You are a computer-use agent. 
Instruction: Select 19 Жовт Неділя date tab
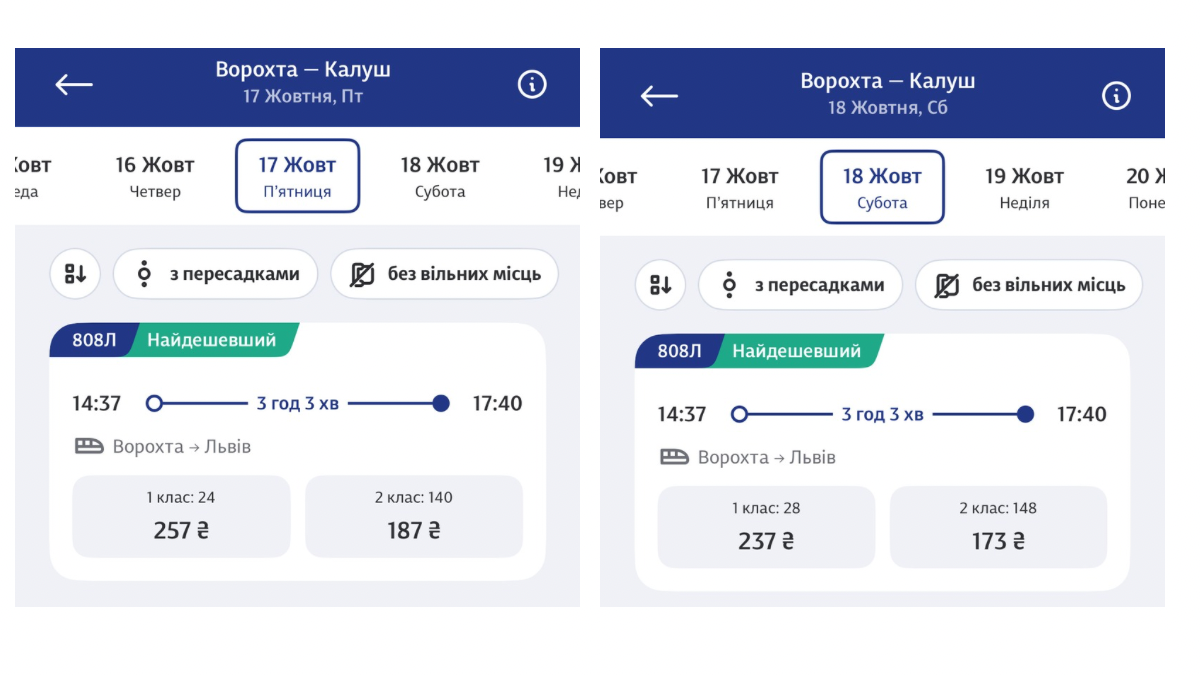coord(1024,188)
